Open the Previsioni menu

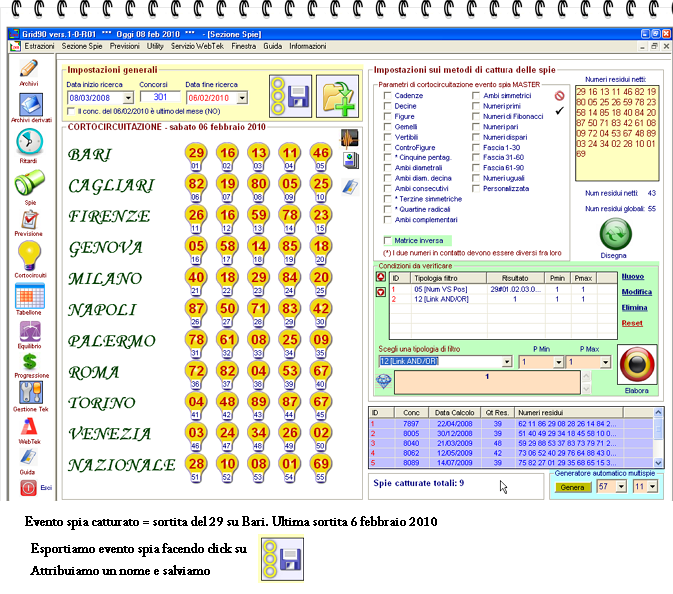coord(124,46)
